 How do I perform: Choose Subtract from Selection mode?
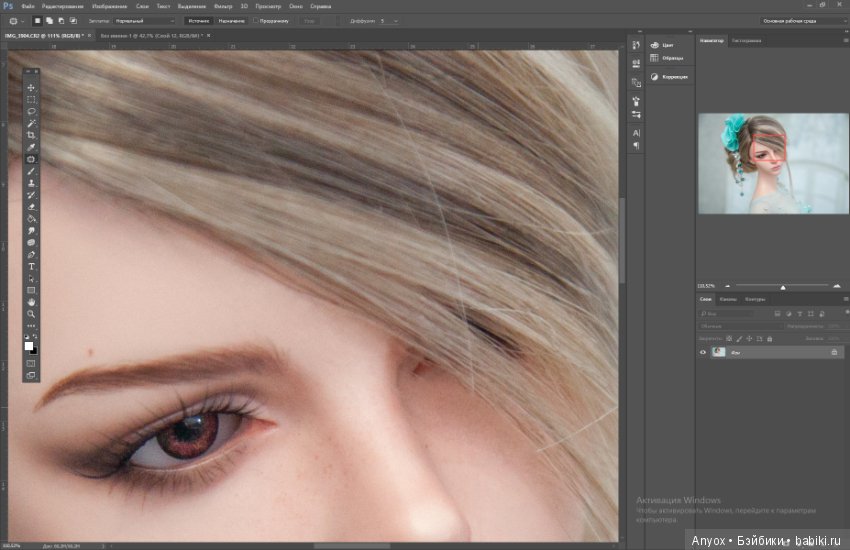click(61, 21)
